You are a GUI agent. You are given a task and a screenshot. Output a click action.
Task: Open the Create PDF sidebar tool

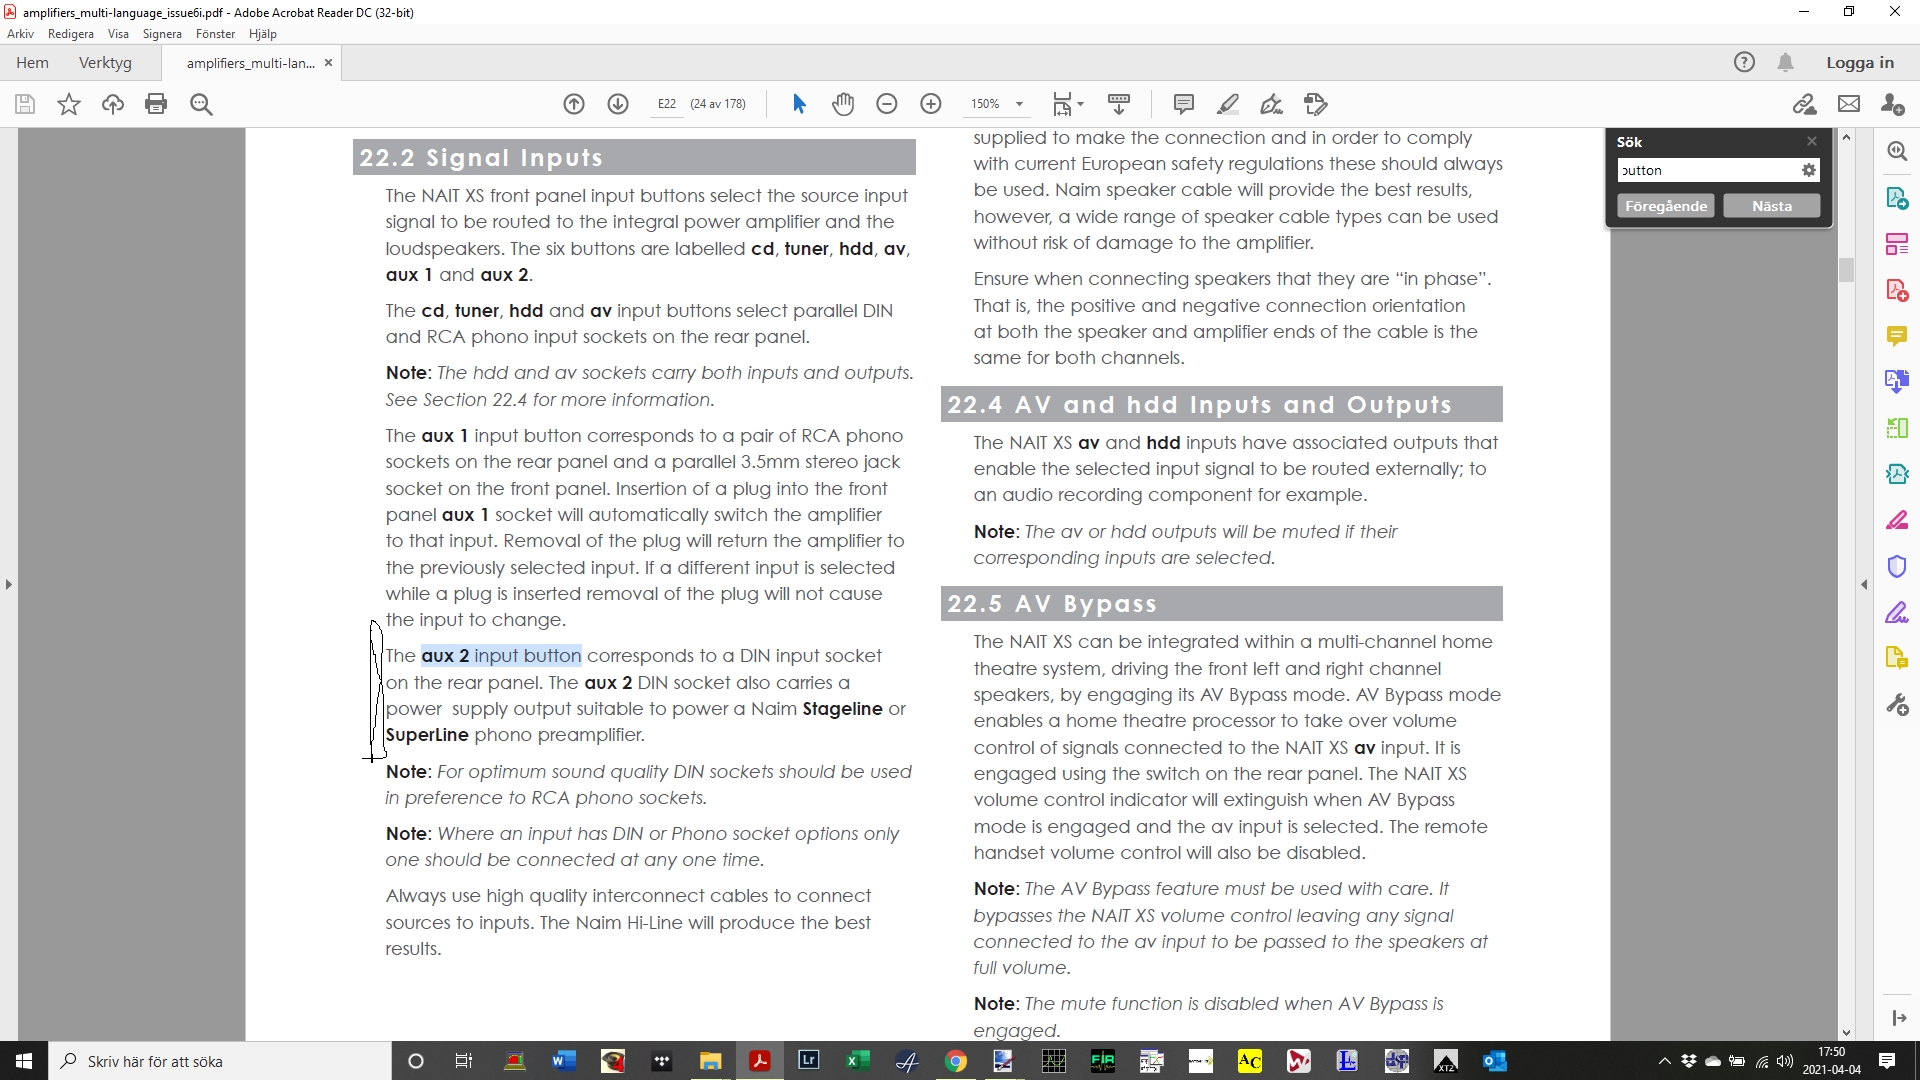point(1897,290)
